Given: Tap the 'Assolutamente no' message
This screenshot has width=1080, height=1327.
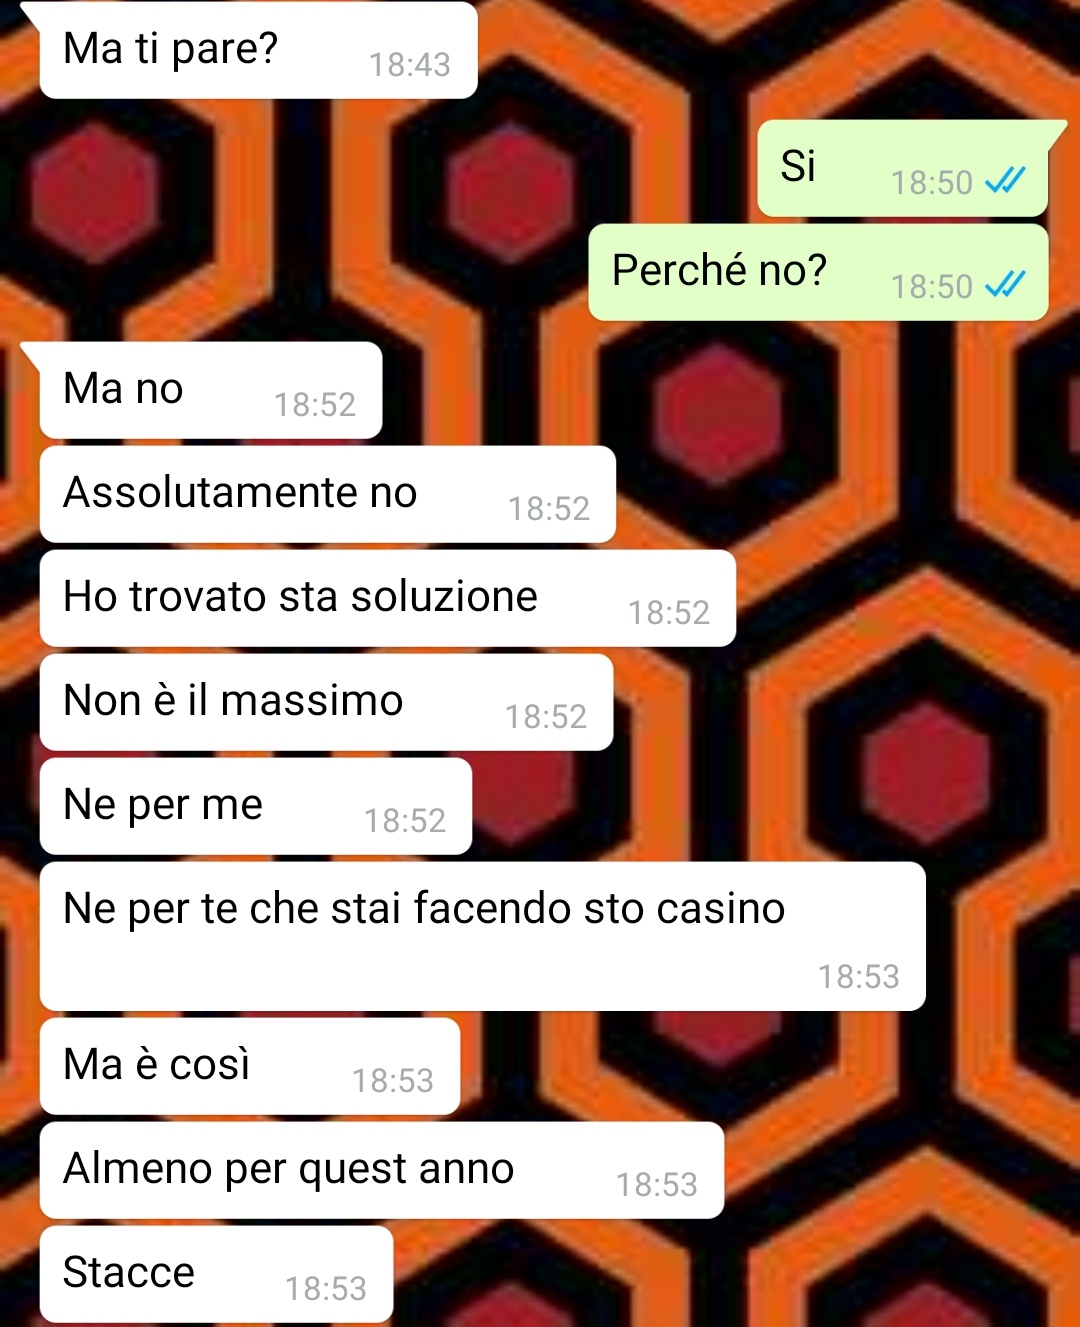Looking at the screenshot, I should click(x=327, y=494).
